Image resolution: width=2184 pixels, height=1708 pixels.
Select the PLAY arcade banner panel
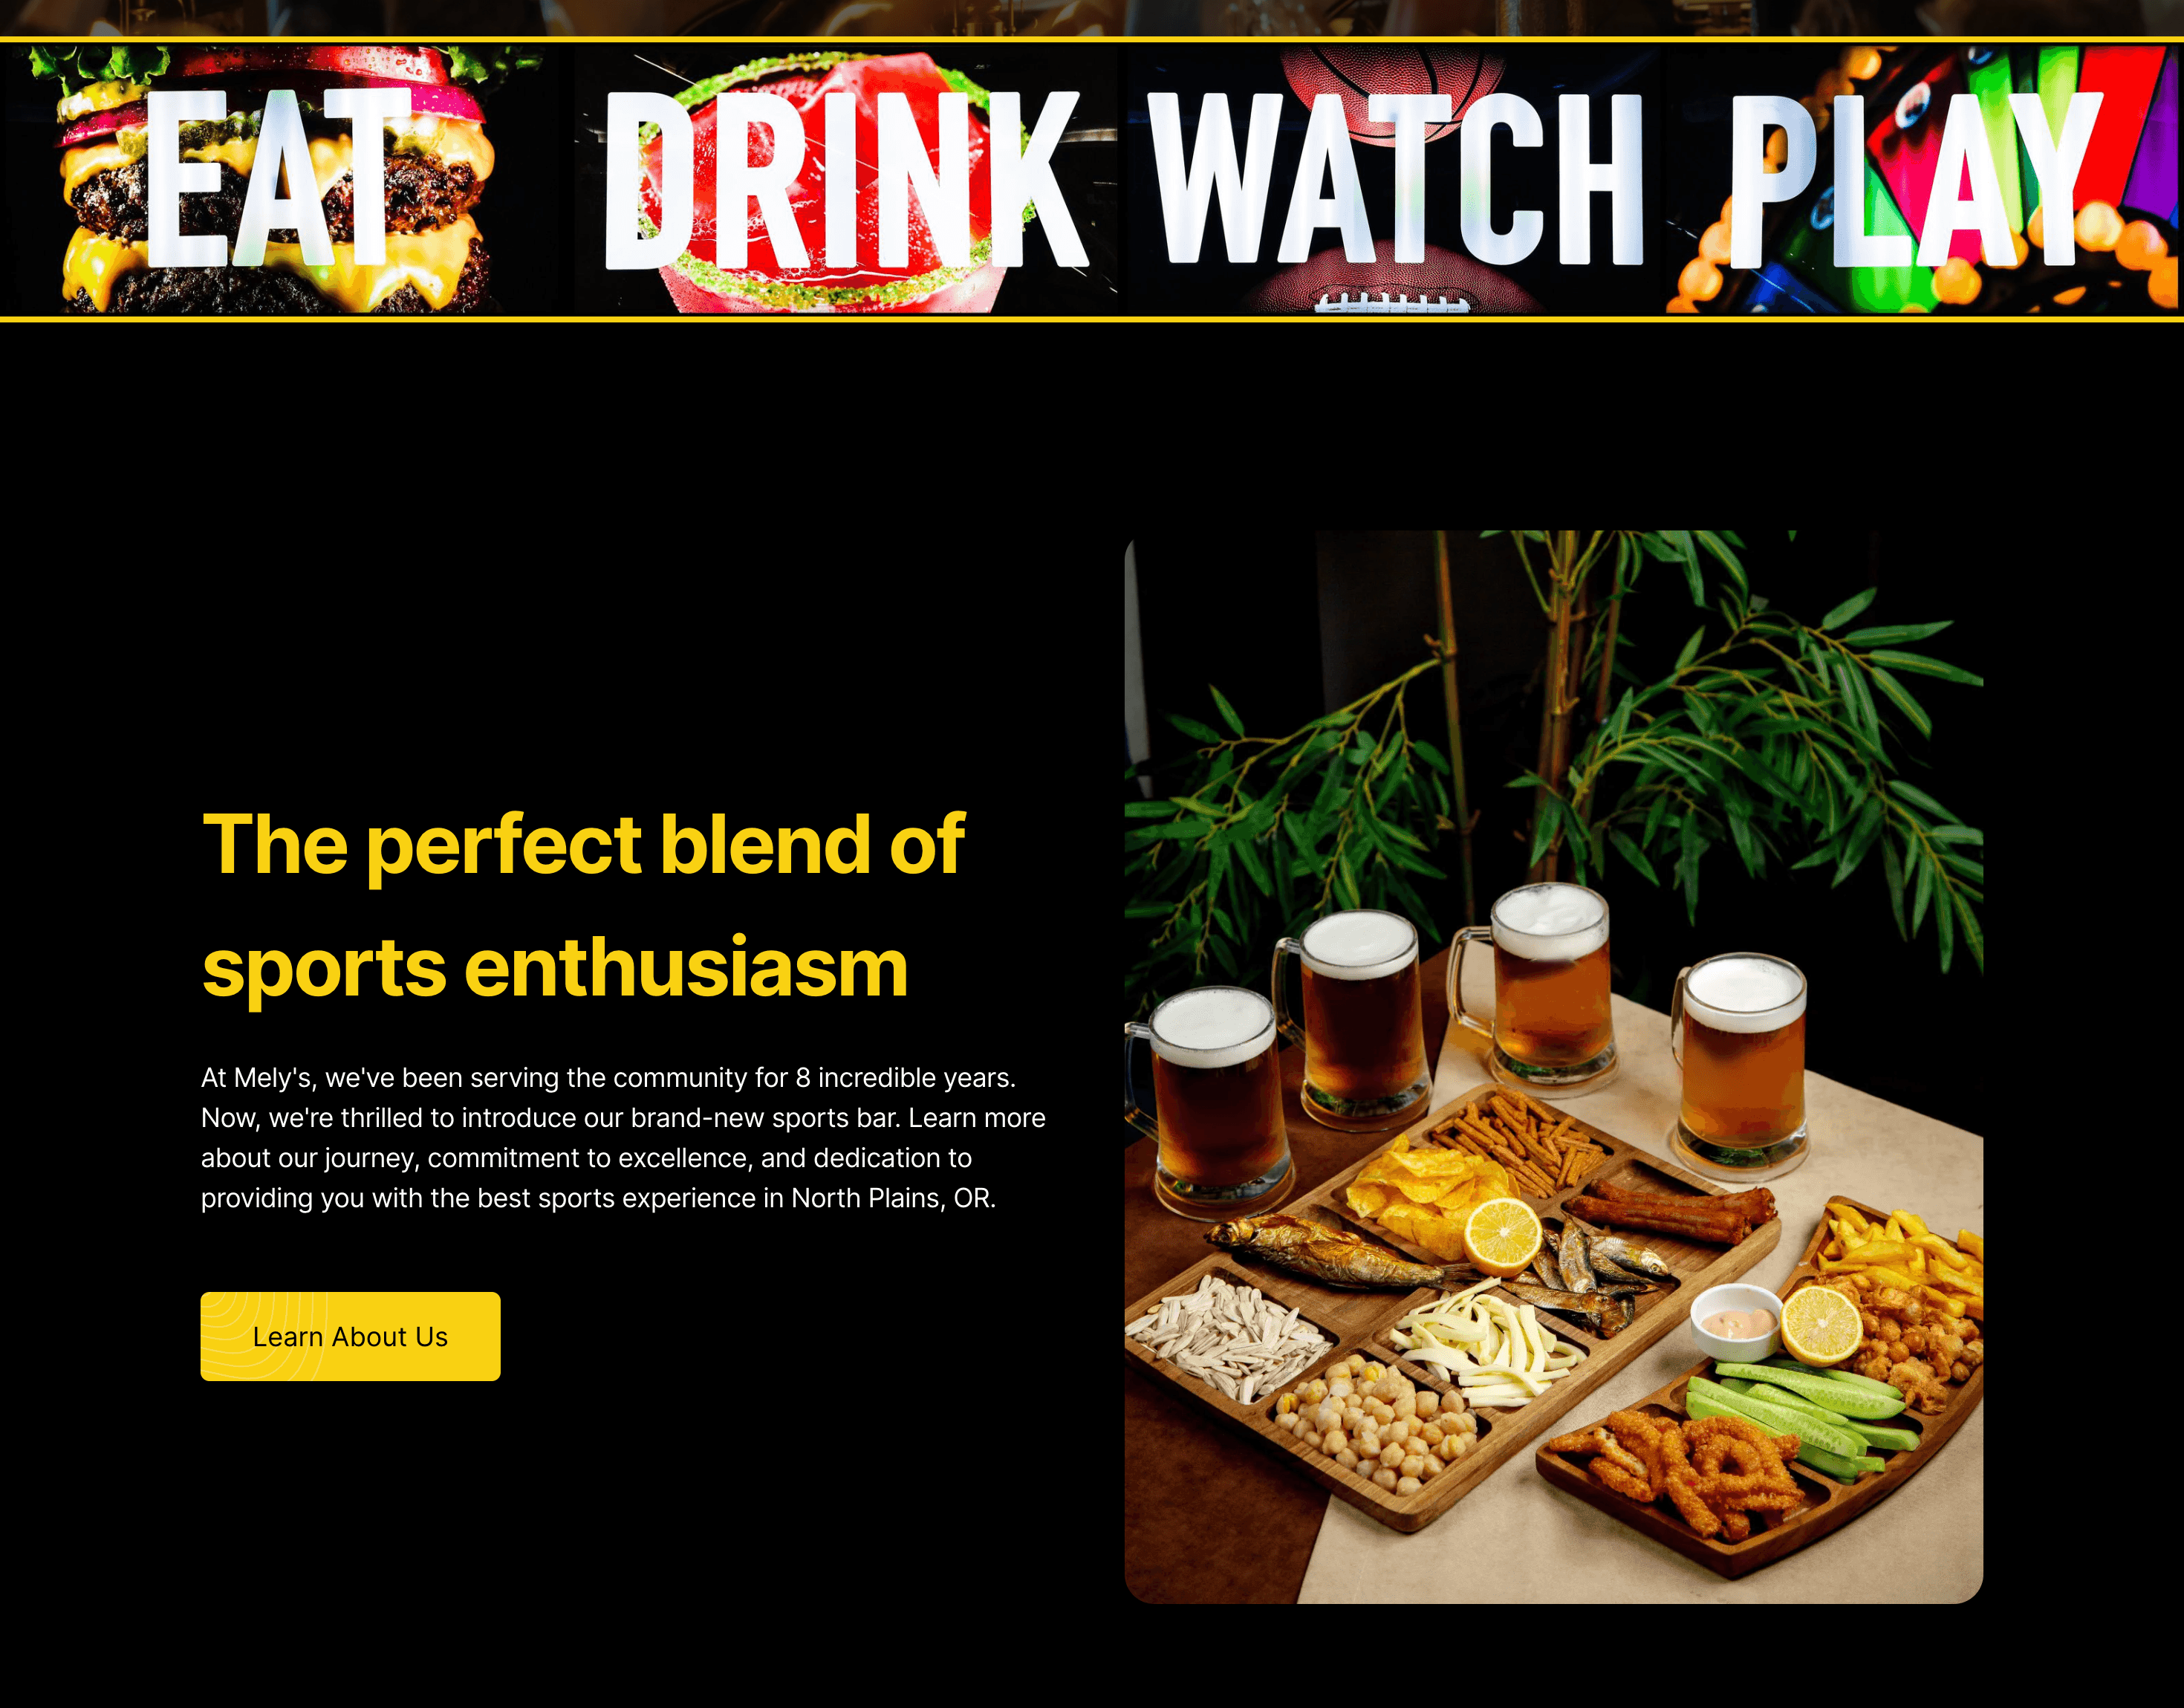tap(1924, 179)
